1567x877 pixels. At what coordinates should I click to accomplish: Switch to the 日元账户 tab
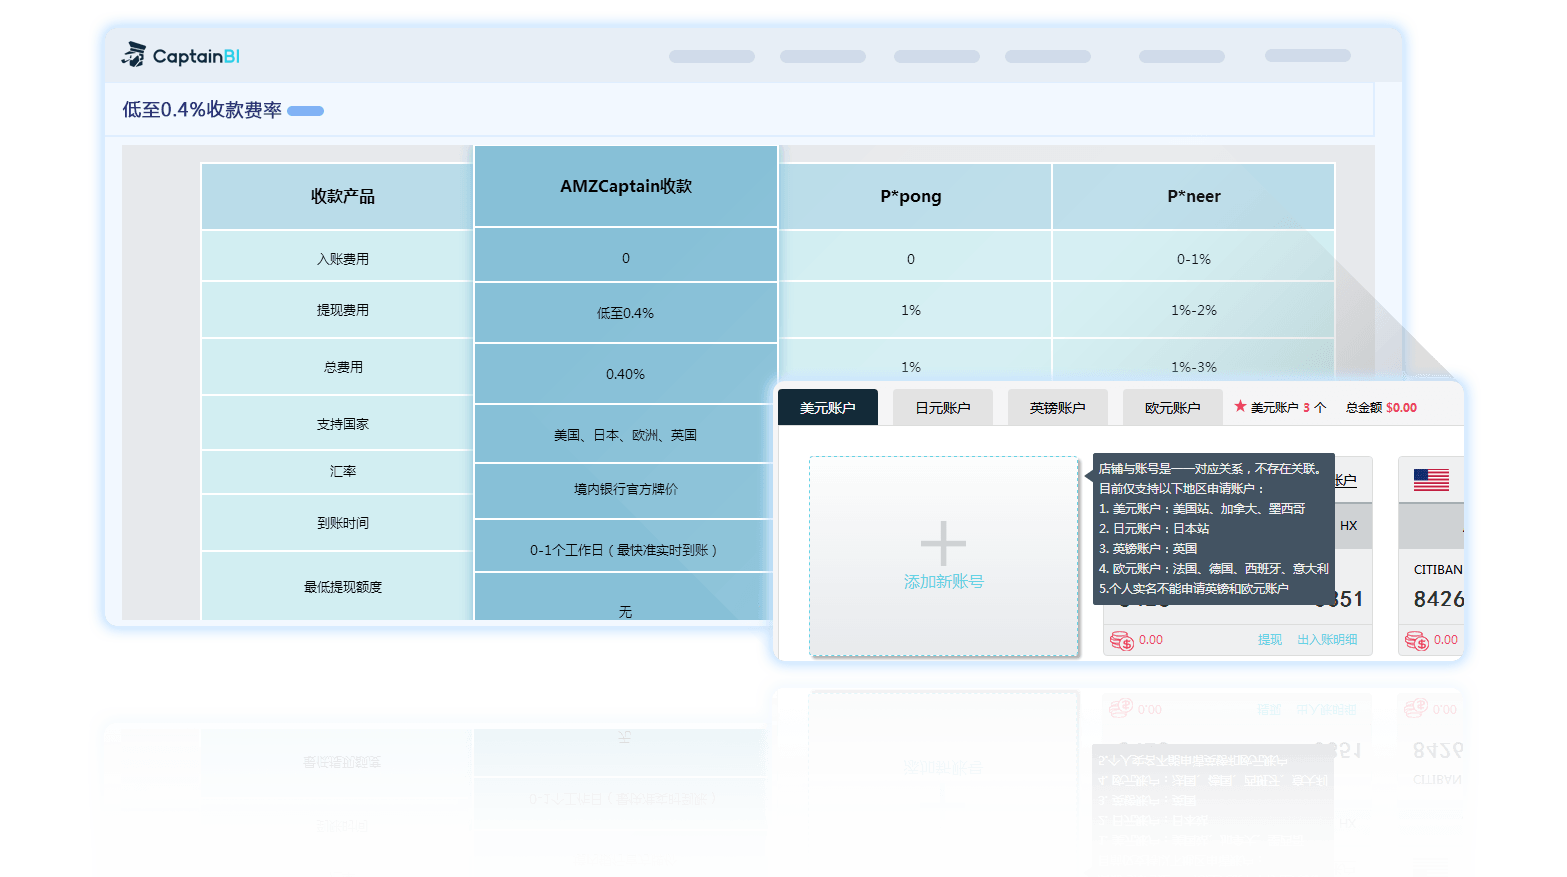coord(943,407)
